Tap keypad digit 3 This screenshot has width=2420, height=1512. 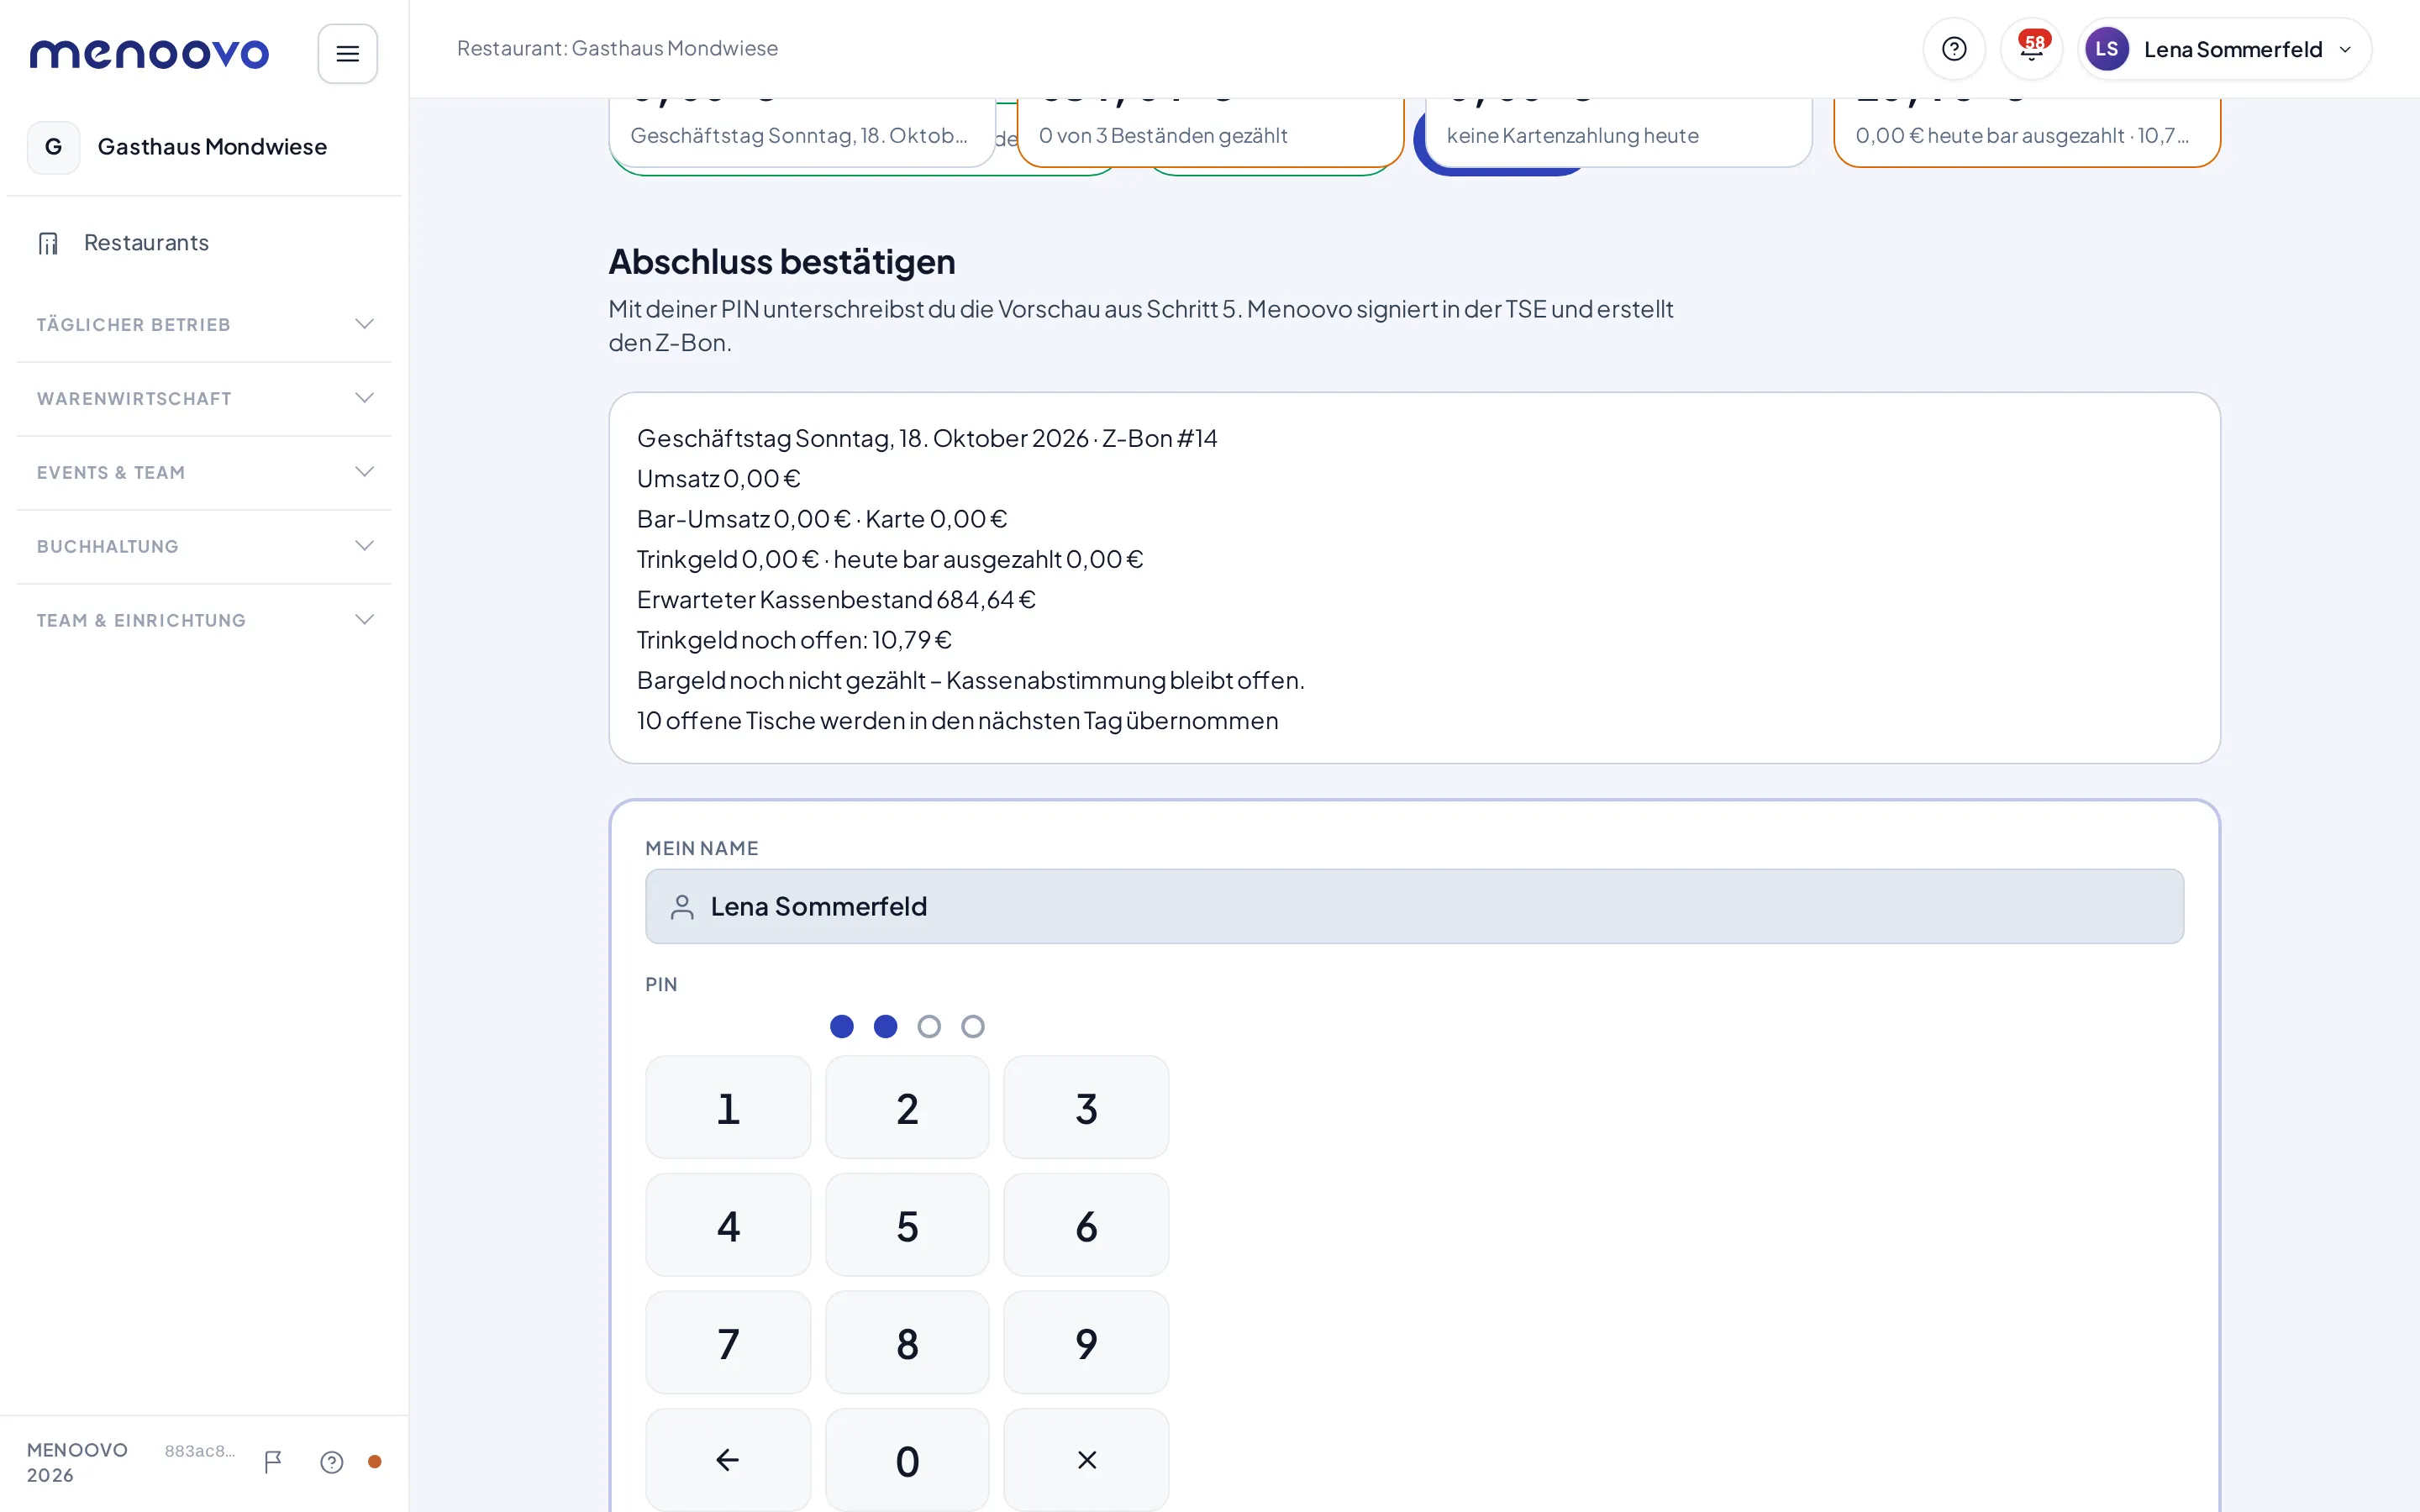click(x=1086, y=1107)
